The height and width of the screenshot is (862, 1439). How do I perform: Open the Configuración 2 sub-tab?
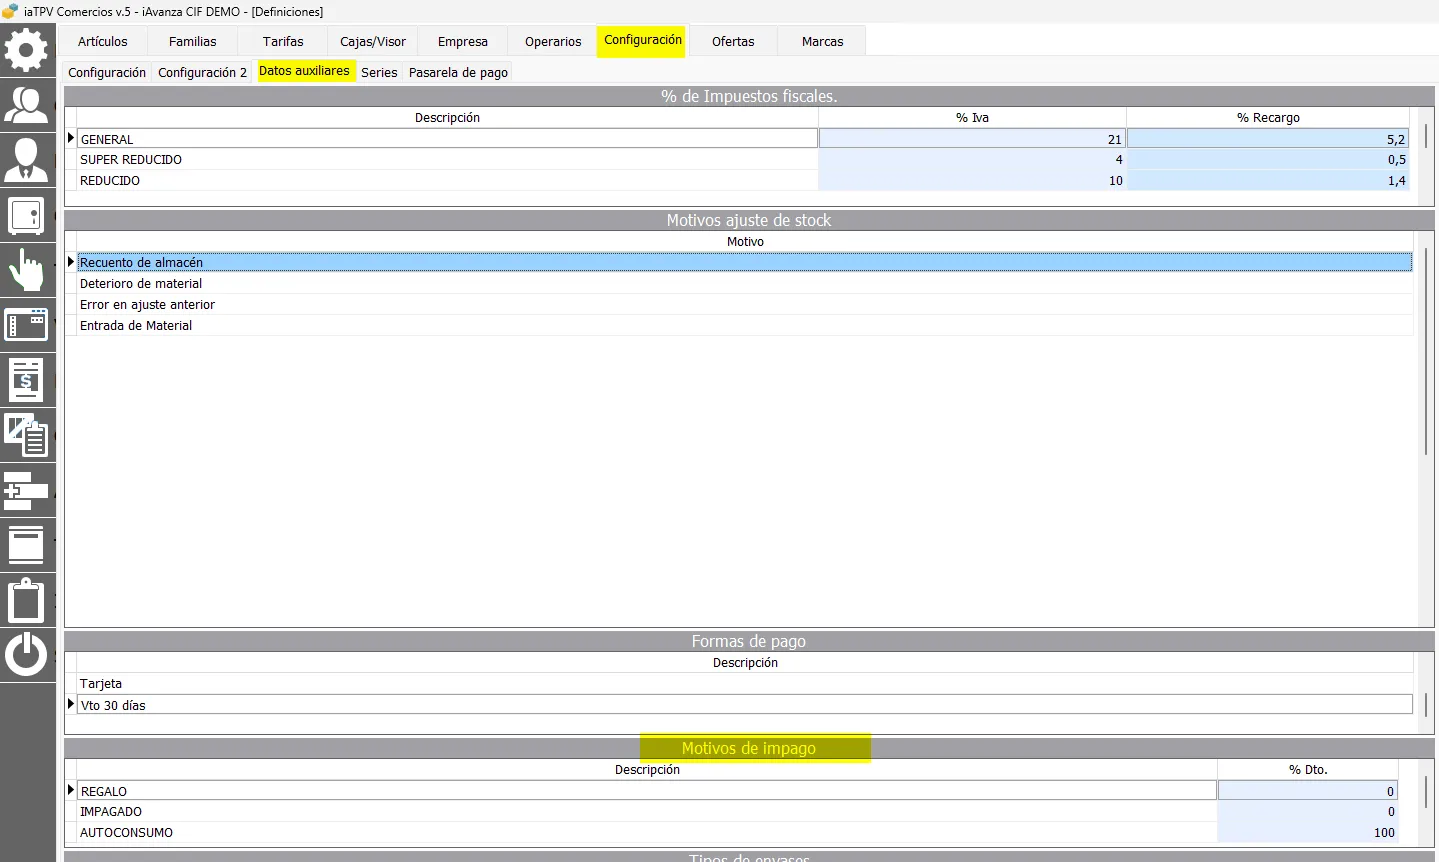202,73
